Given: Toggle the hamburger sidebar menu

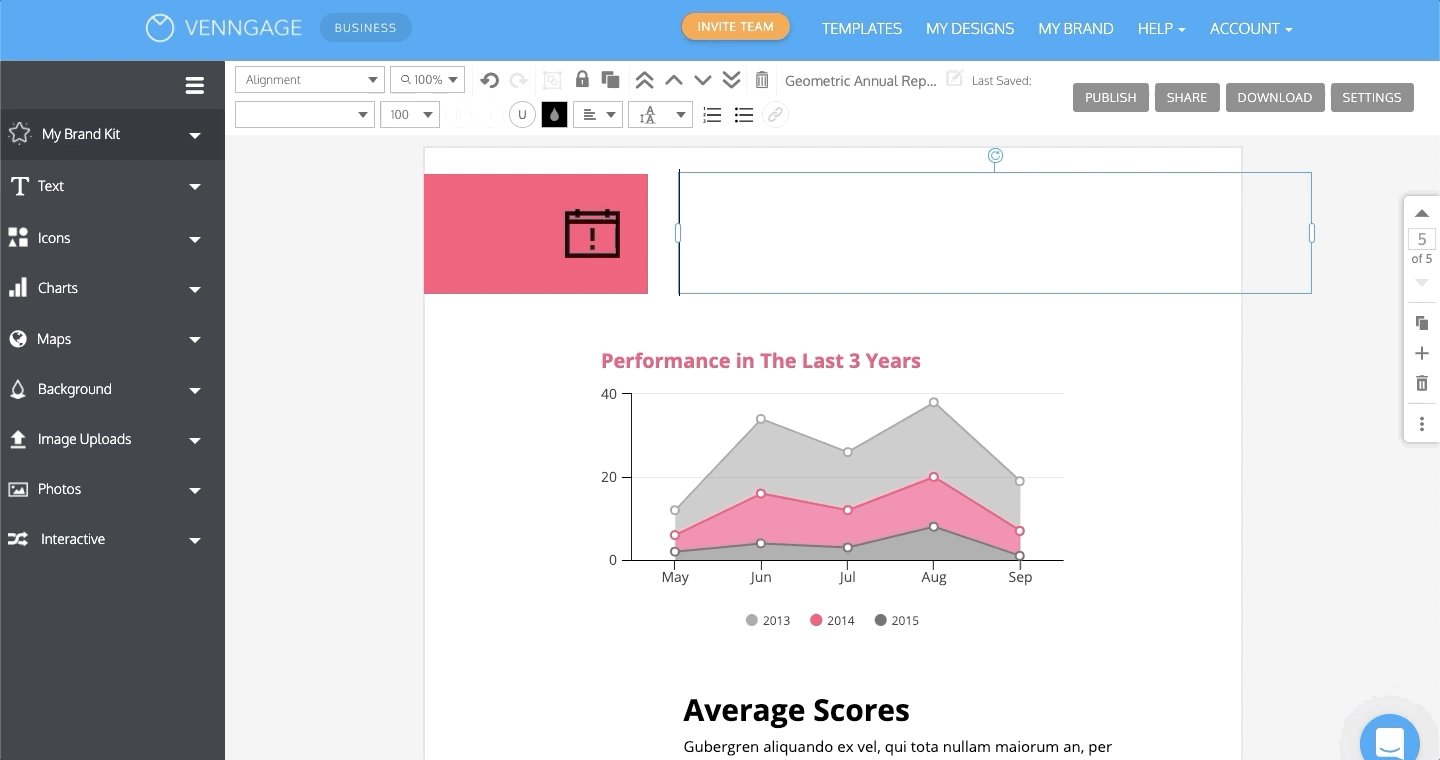Looking at the screenshot, I should [x=195, y=86].
